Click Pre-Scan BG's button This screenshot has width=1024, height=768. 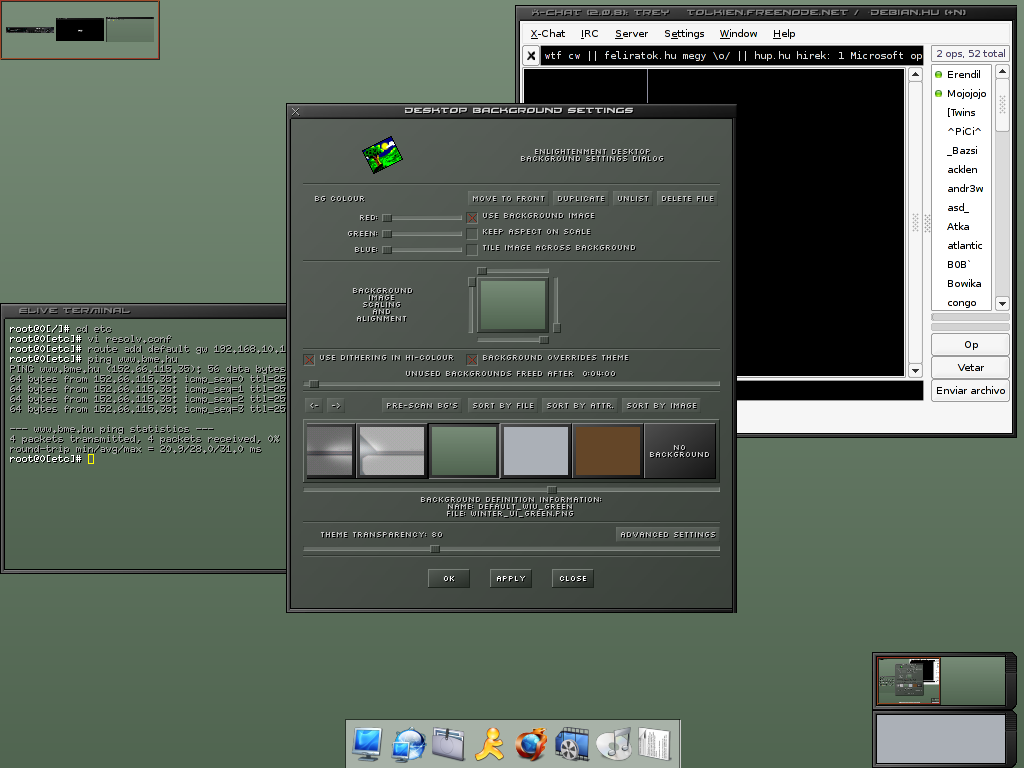pyautogui.click(x=422, y=406)
